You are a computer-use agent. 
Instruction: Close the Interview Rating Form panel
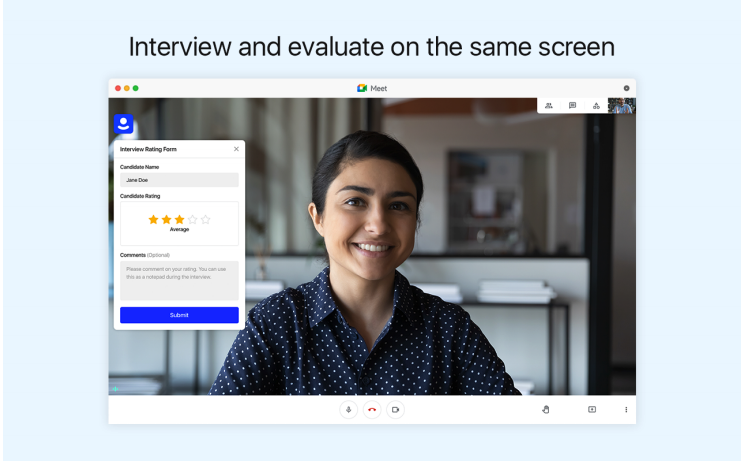[236, 149]
